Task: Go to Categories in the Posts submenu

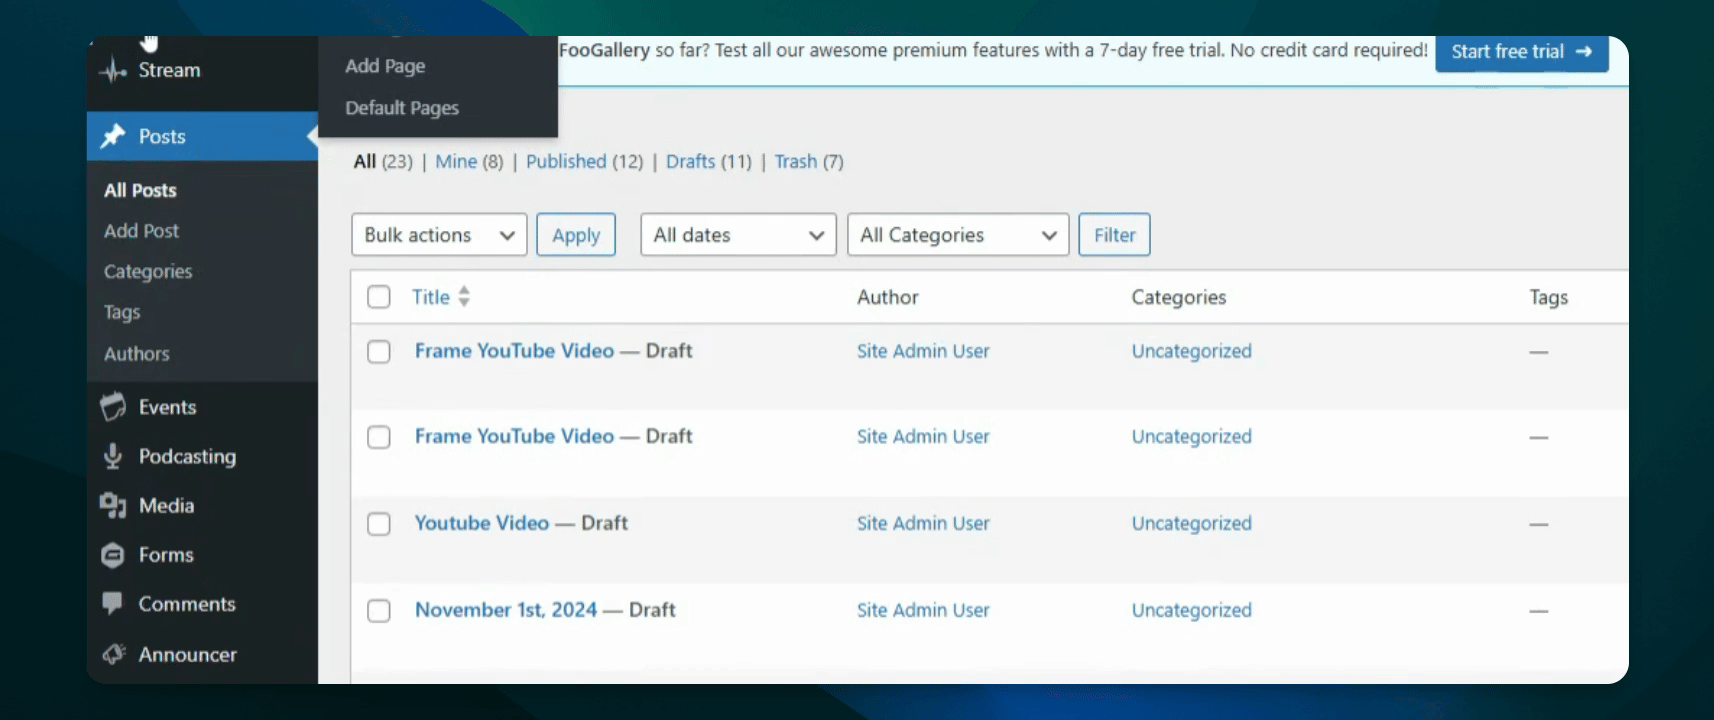Action: pyautogui.click(x=148, y=272)
